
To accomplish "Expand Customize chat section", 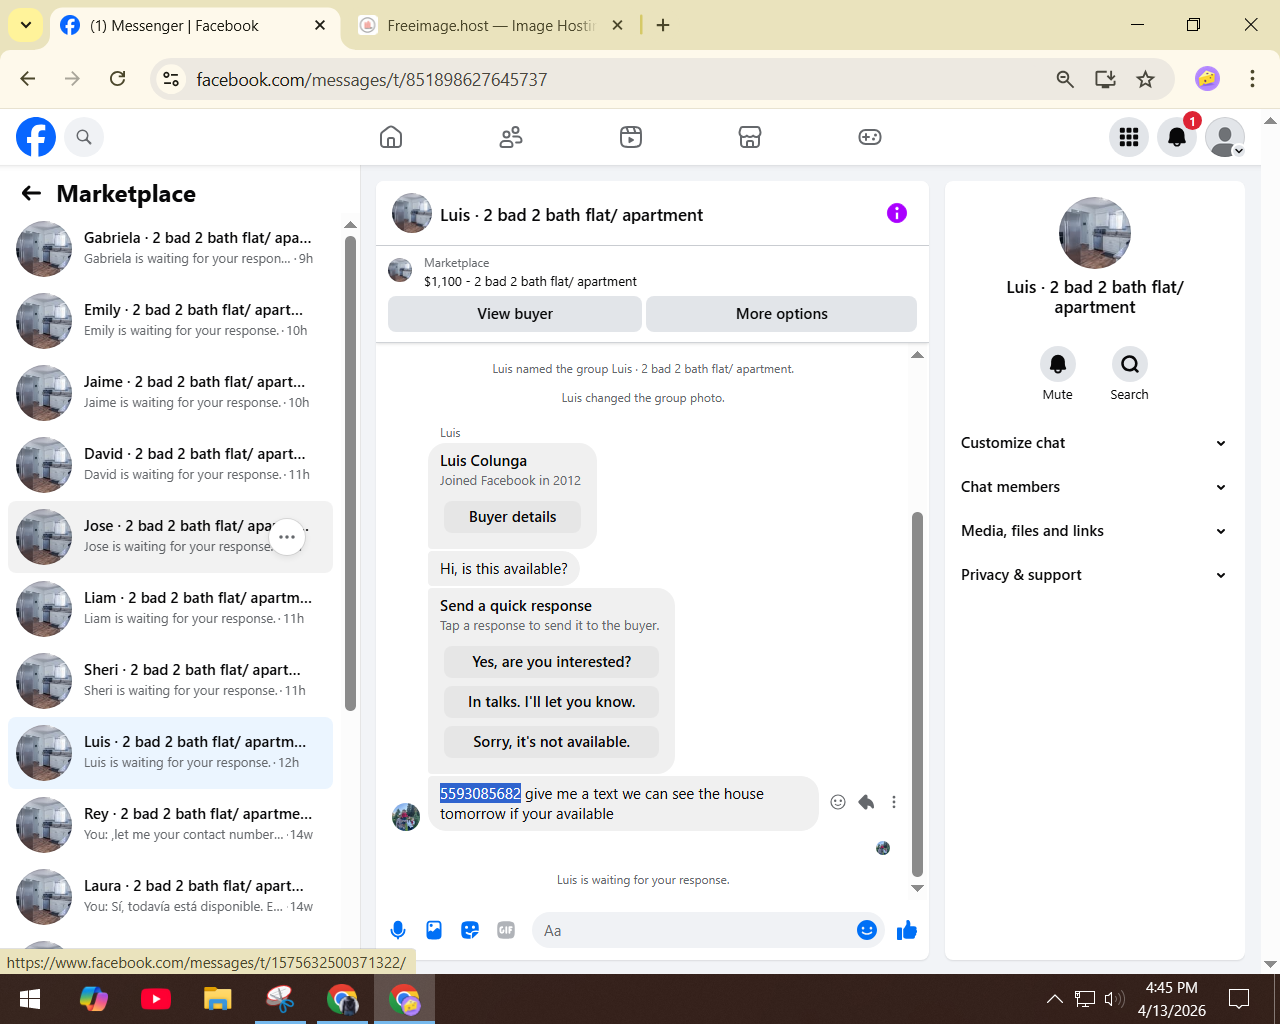I will tap(1094, 443).
